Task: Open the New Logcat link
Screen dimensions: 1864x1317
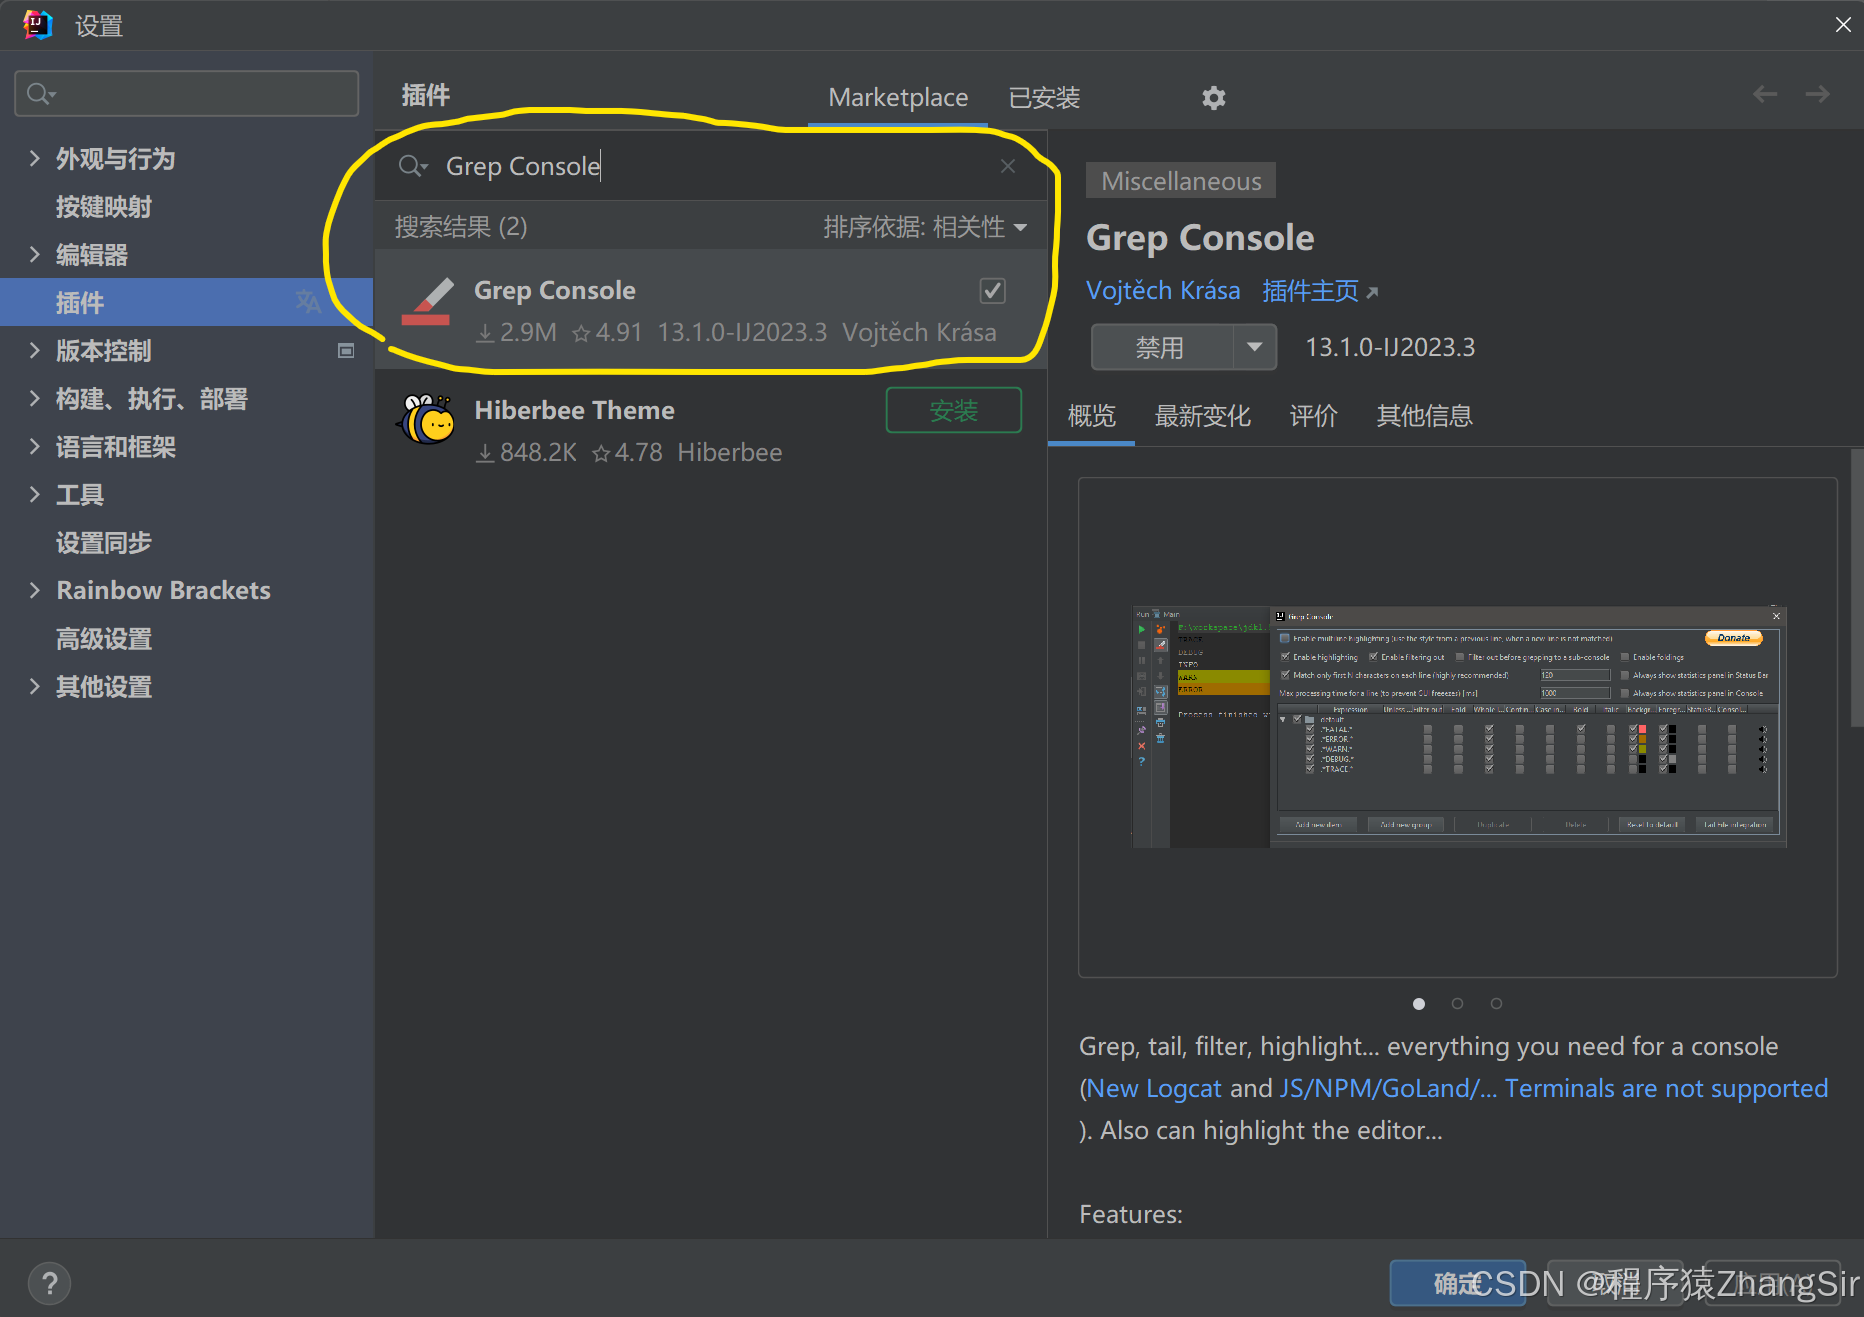Action: pyautogui.click(x=1154, y=1088)
